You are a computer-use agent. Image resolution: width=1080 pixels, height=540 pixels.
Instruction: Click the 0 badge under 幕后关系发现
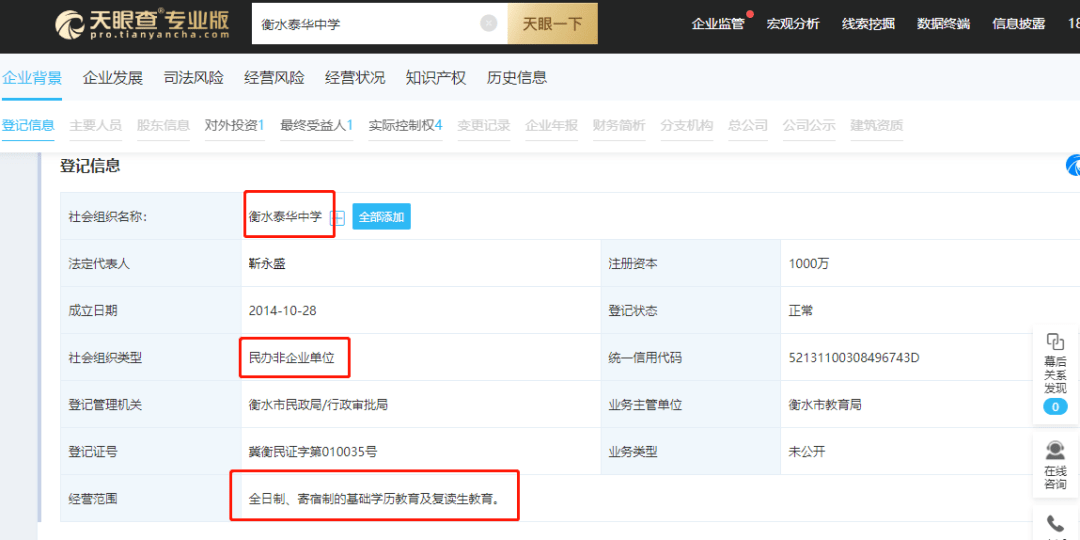1055,407
